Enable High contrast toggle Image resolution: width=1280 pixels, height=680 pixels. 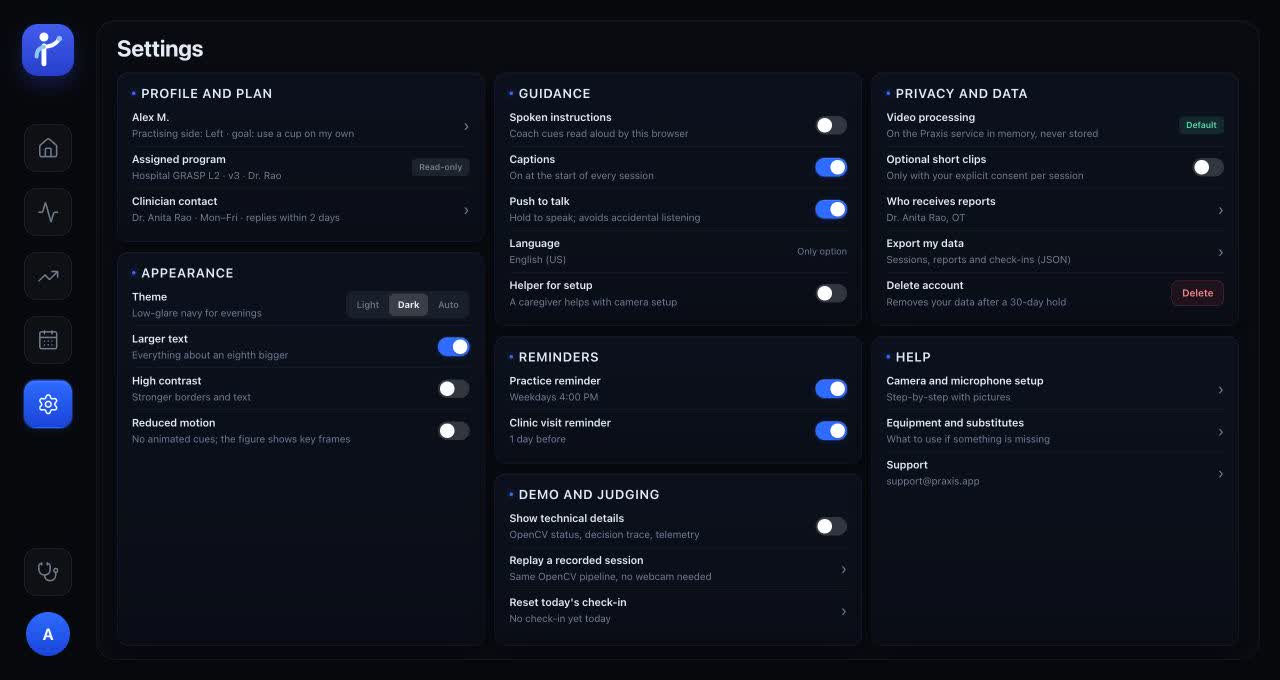453,389
